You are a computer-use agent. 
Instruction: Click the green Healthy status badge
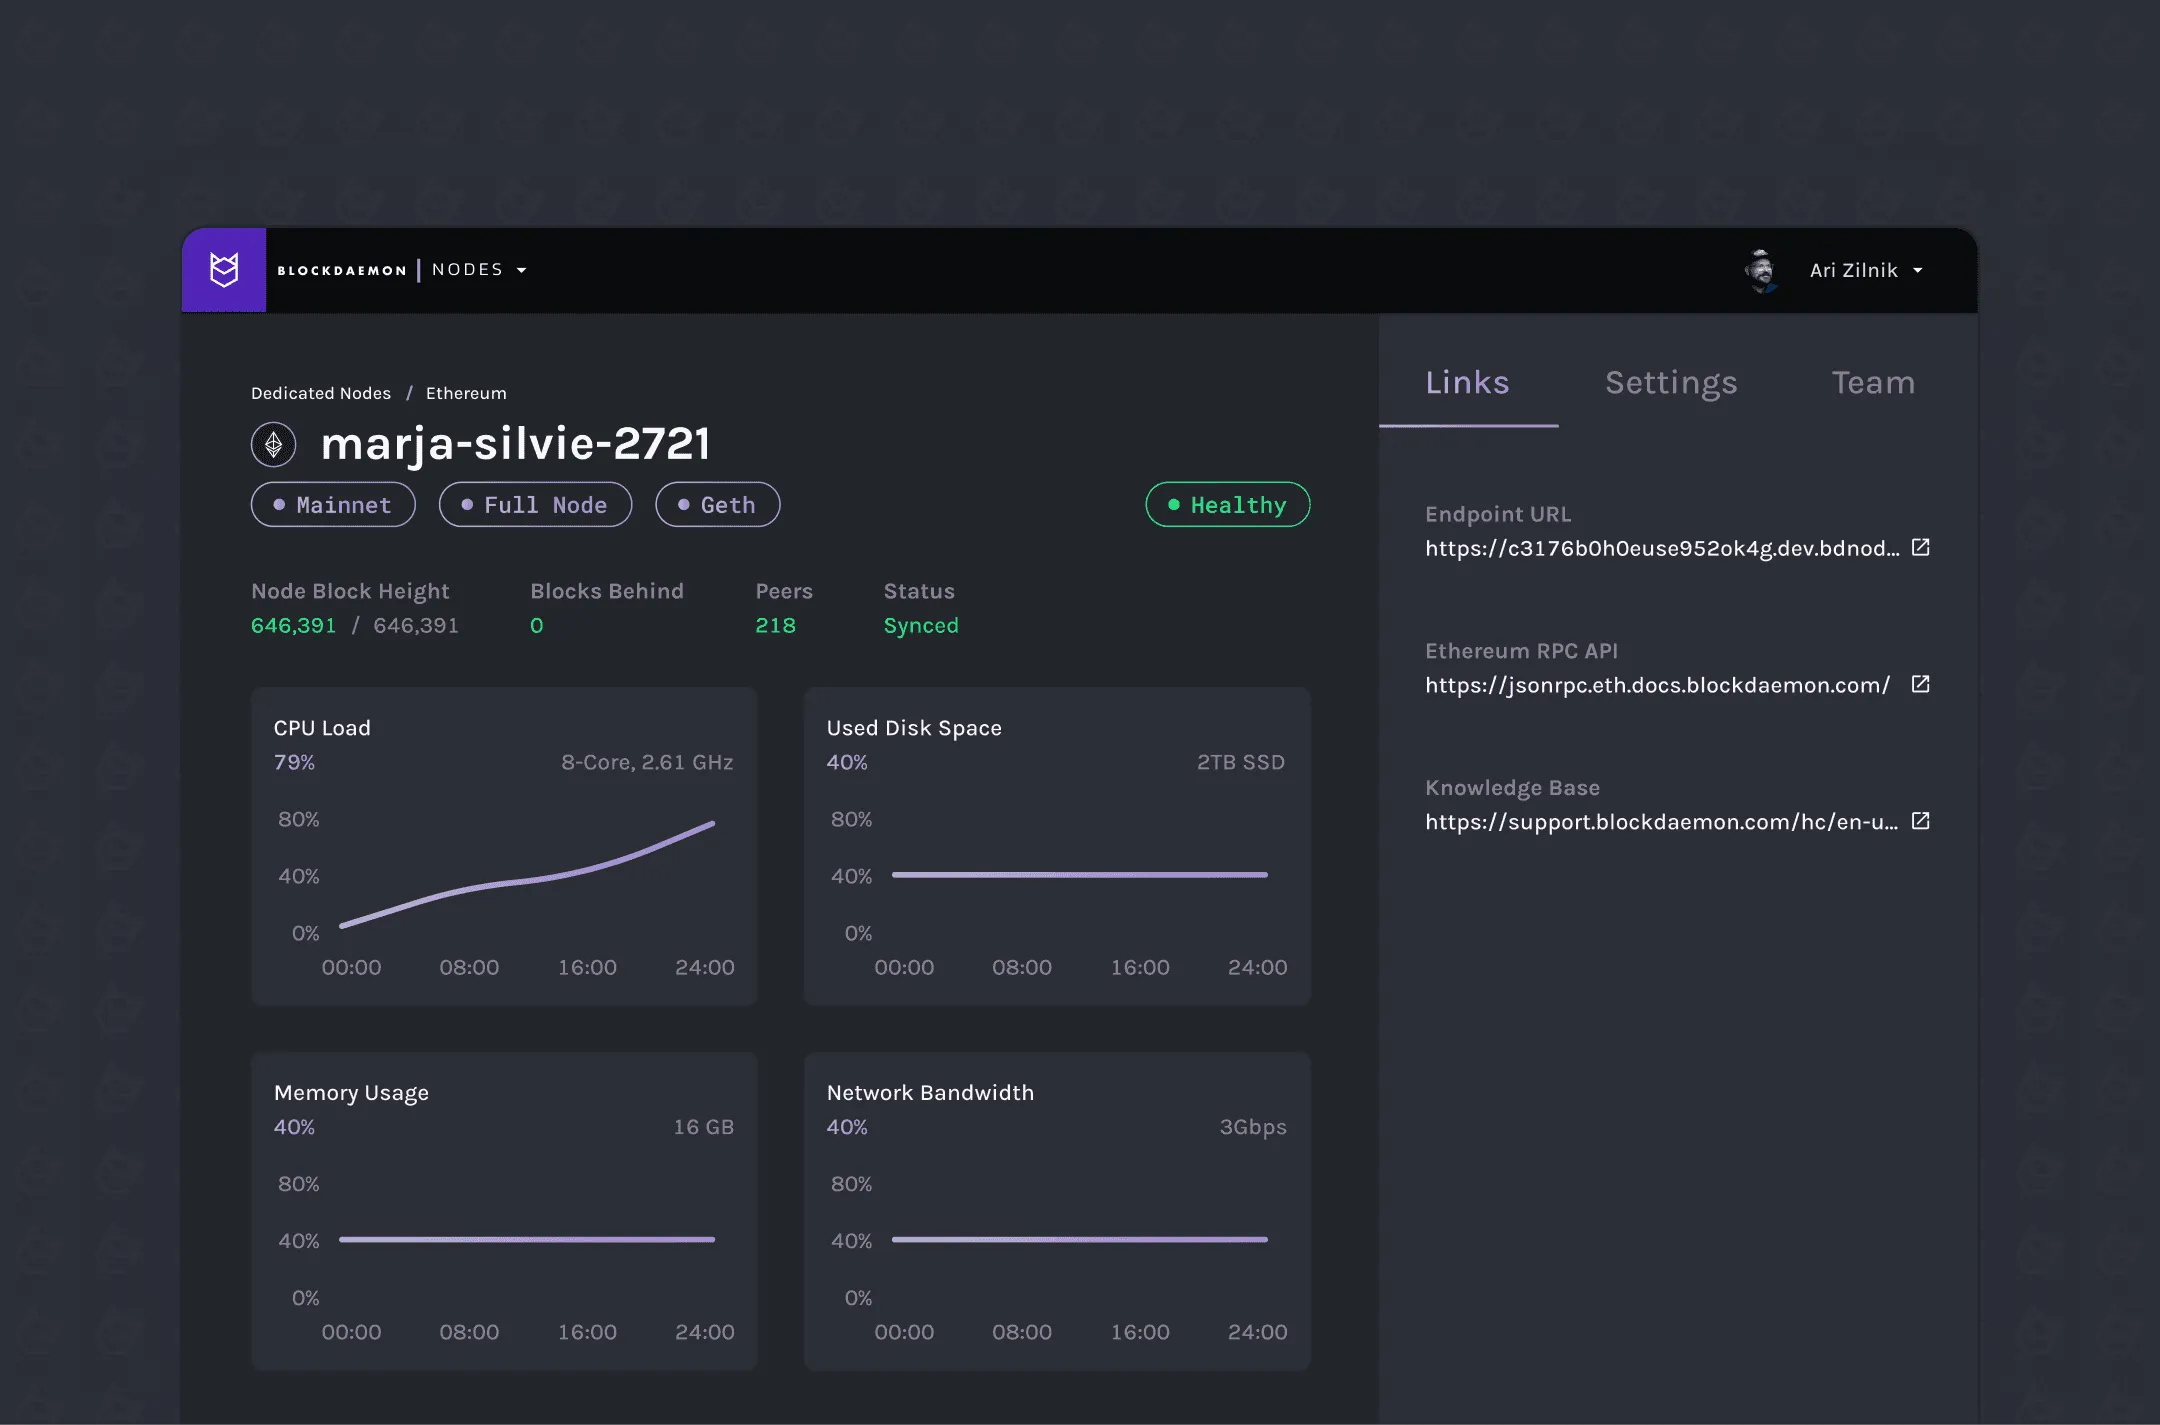(1227, 505)
